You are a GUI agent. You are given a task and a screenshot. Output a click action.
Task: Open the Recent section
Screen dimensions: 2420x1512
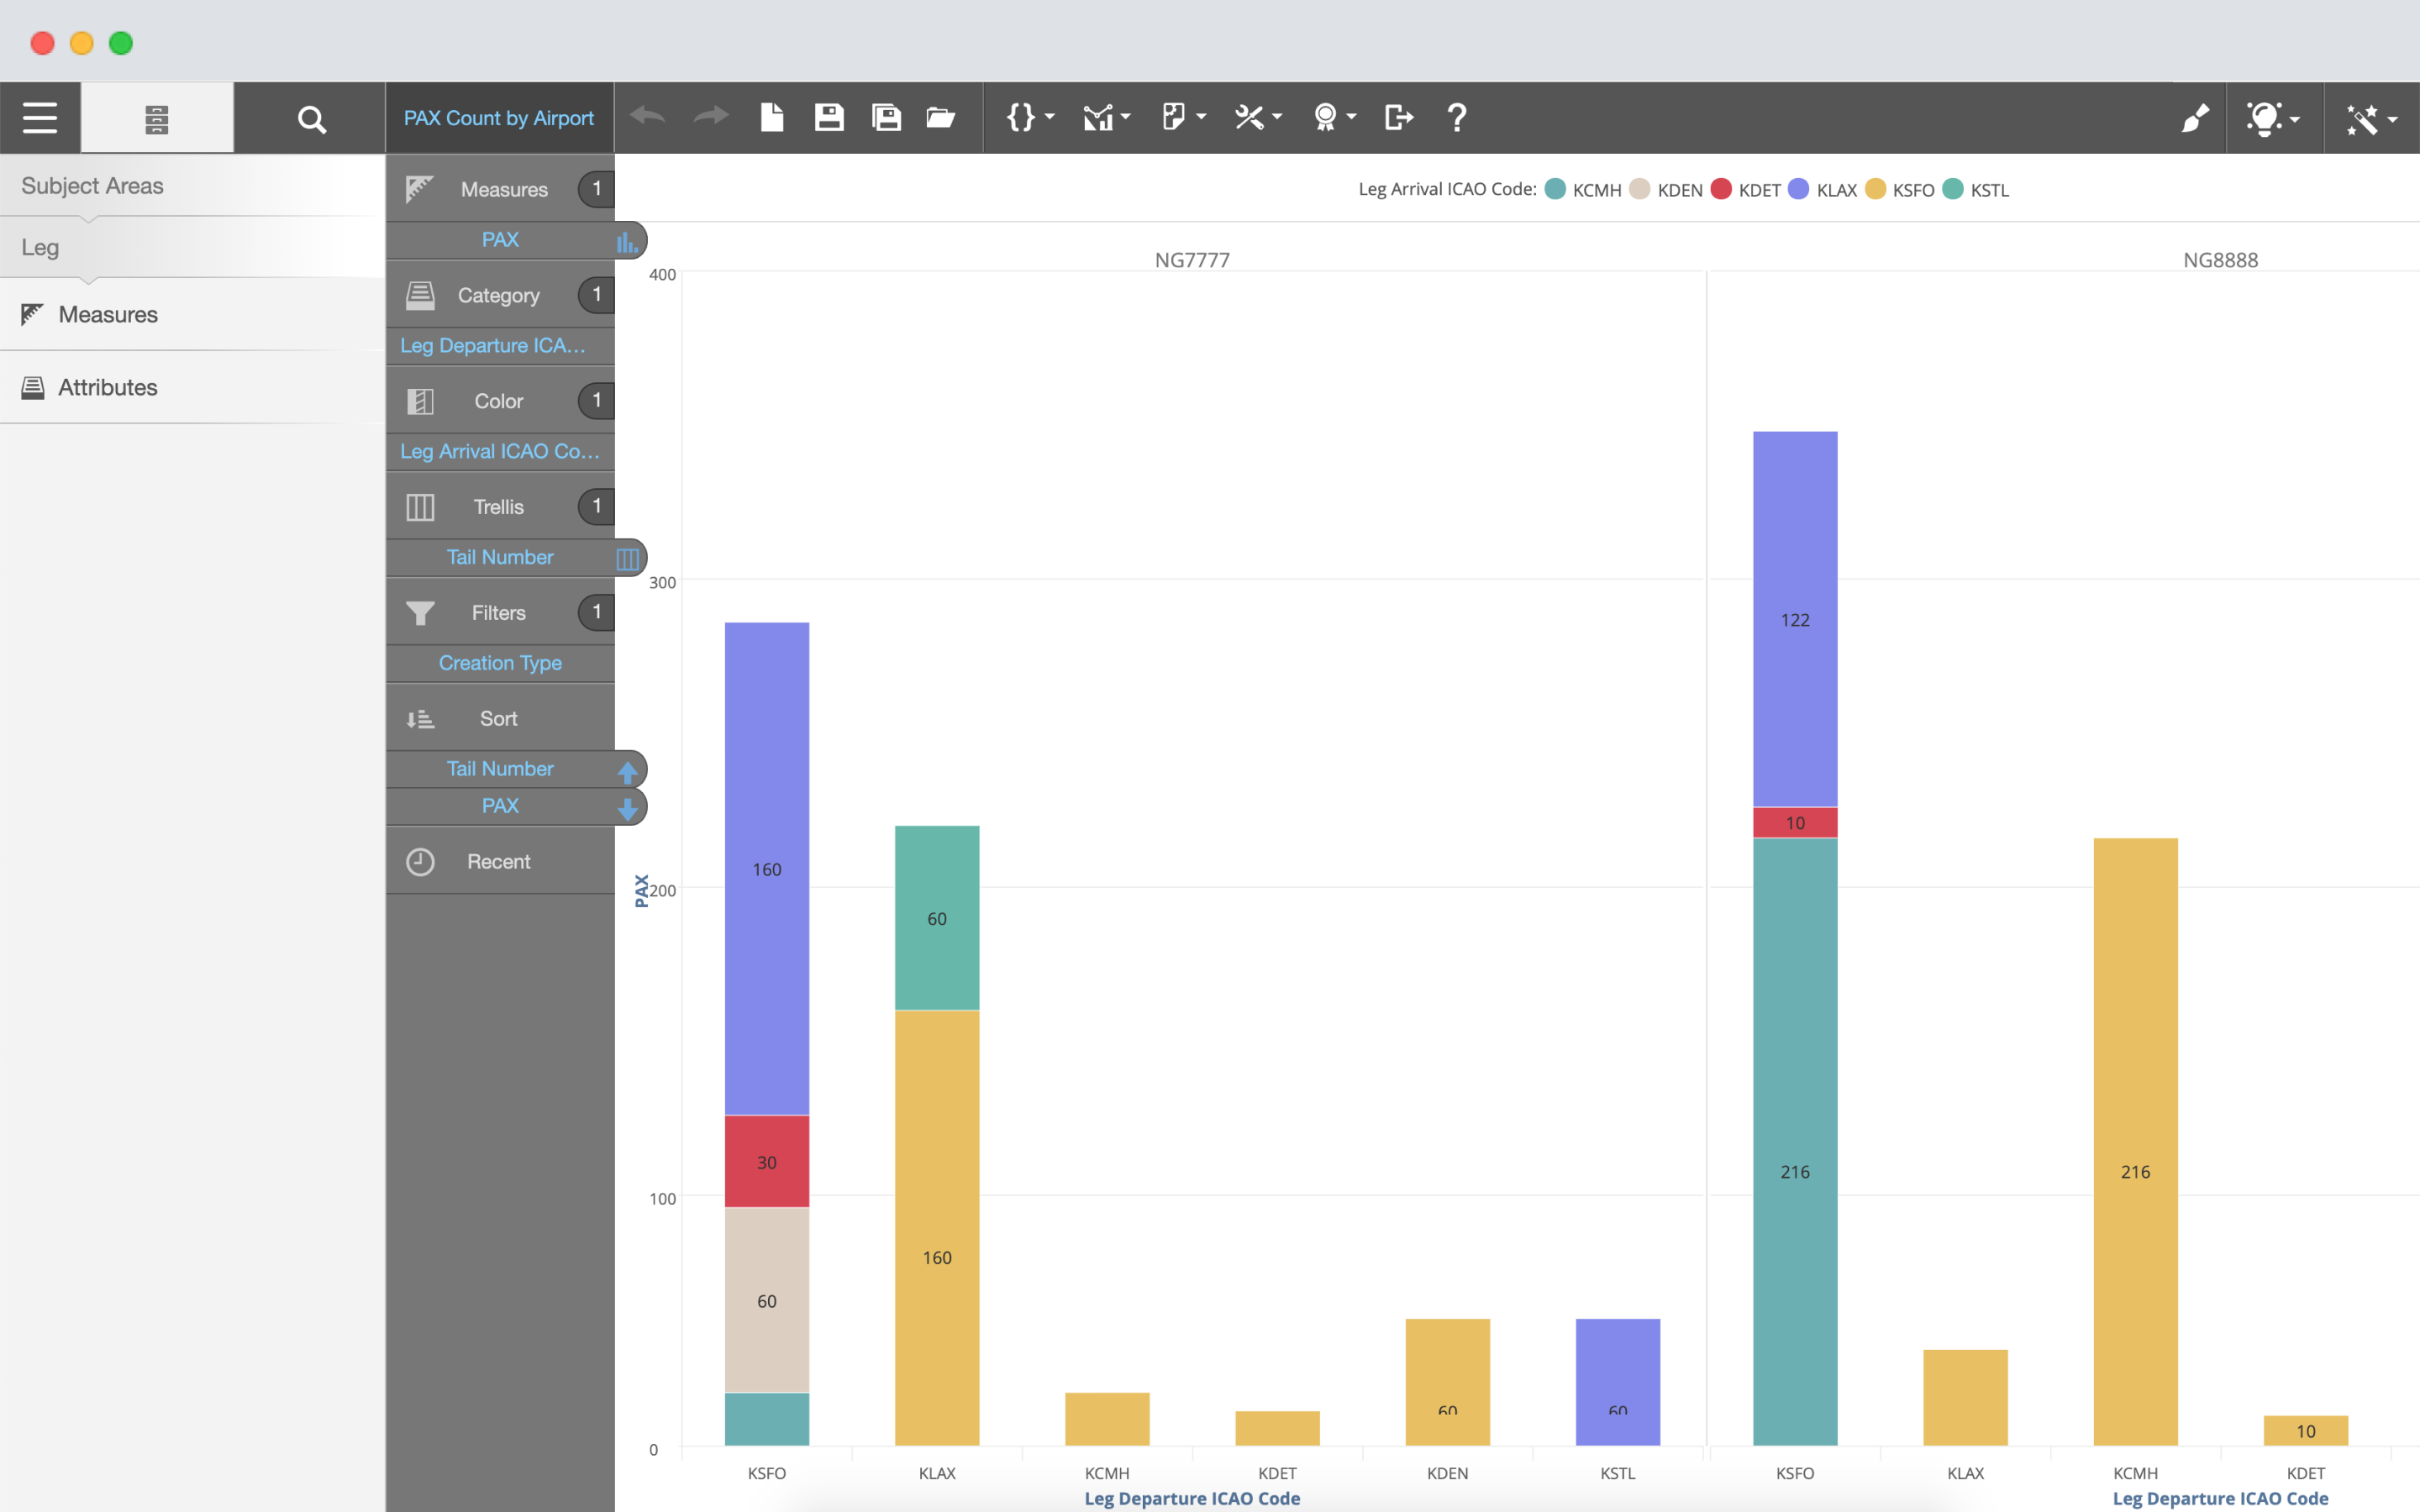tap(500, 861)
